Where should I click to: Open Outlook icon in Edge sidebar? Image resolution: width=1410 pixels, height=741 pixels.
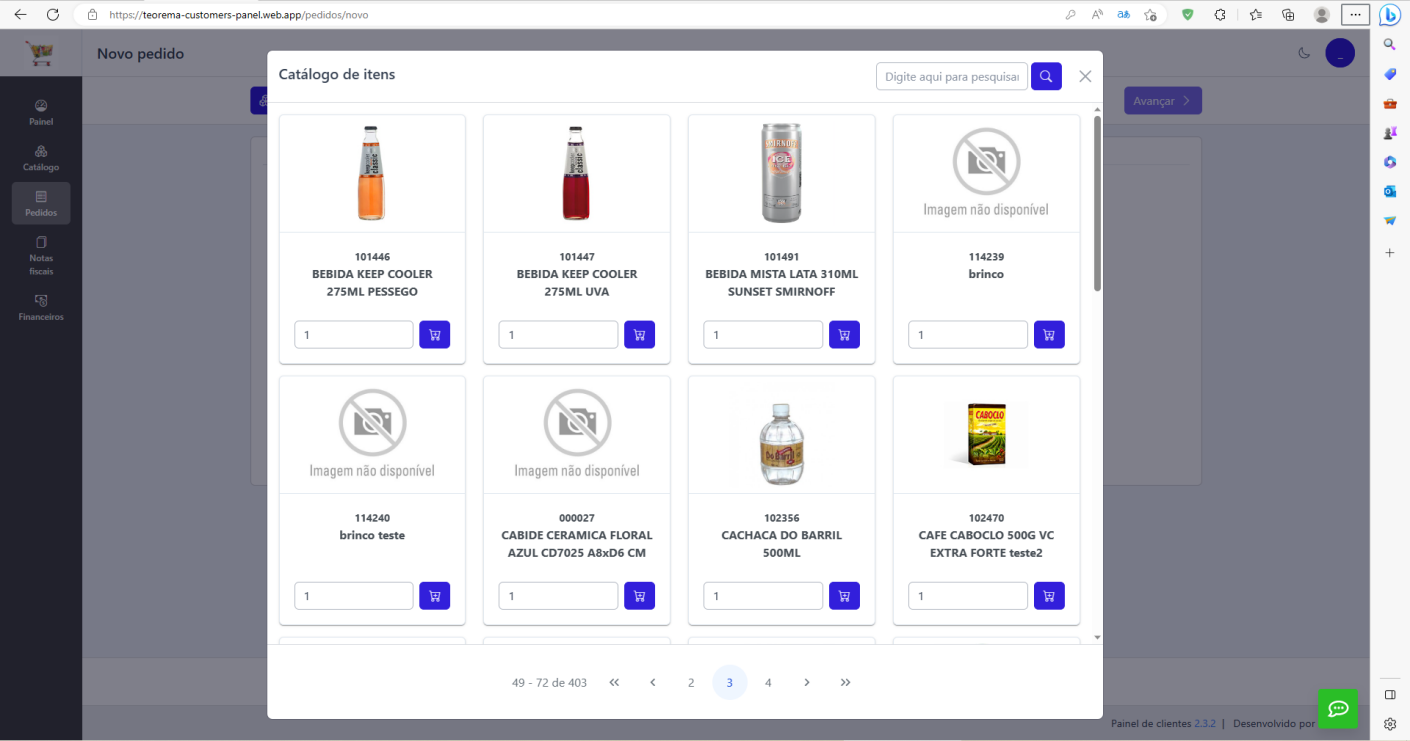point(1390,191)
